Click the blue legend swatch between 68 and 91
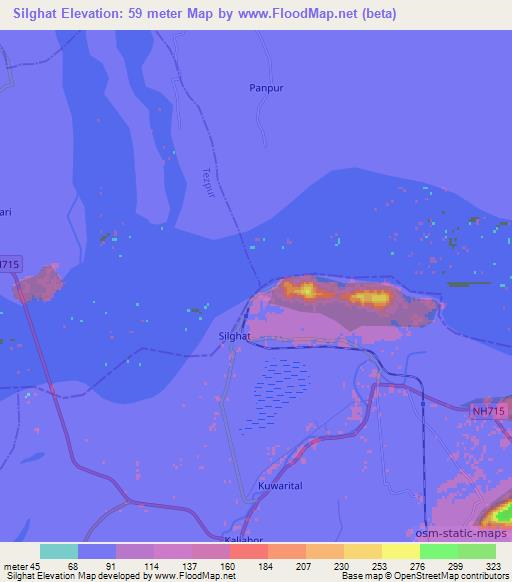The width and height of the screenshot is (512, 582). coord(97,552)
